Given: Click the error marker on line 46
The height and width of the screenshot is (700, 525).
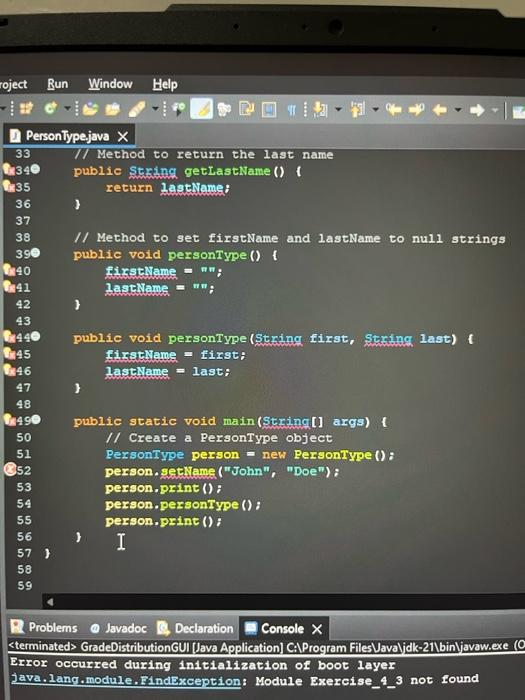Looking at the screenshot, I should point(9,370).
